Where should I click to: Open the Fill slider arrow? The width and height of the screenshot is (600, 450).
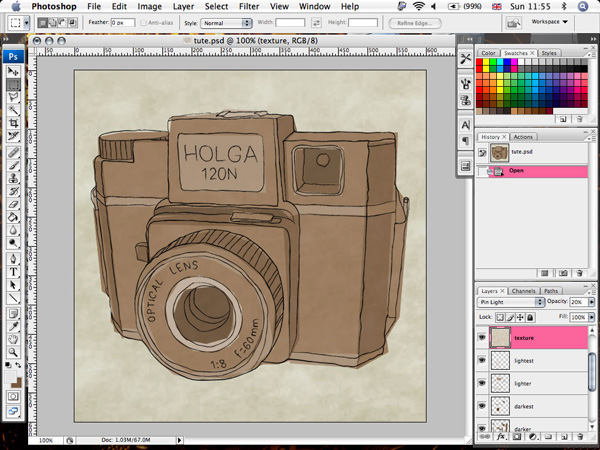tap(592, 317)
